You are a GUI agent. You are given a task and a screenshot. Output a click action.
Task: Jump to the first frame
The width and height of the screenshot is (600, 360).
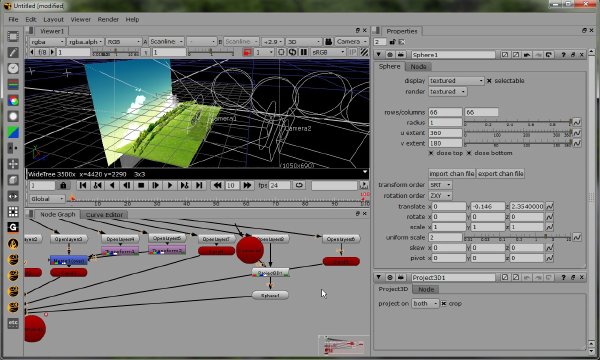click(83, 186)
